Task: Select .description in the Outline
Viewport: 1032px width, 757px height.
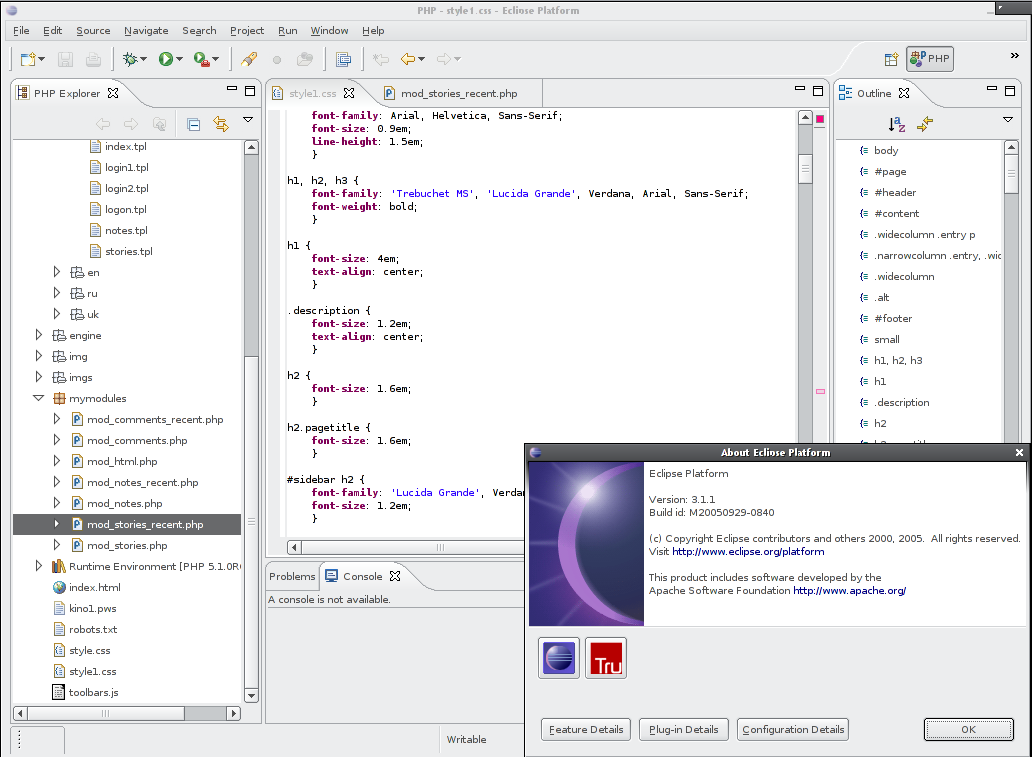Action: (902, 402)
